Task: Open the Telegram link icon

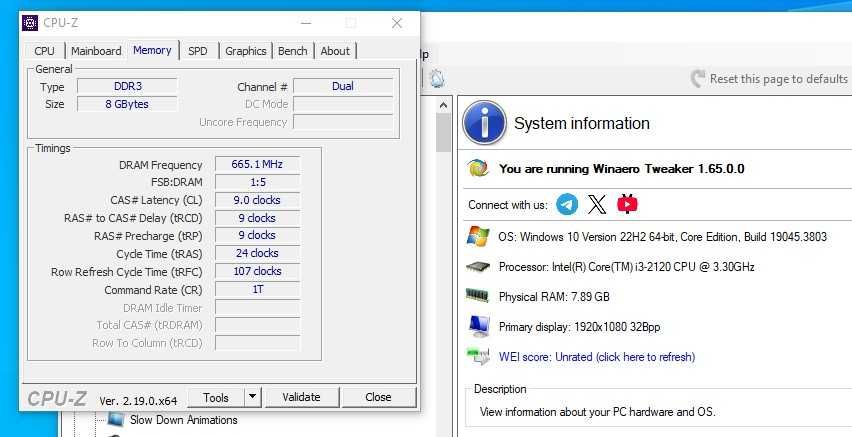Action: point(567,204)
